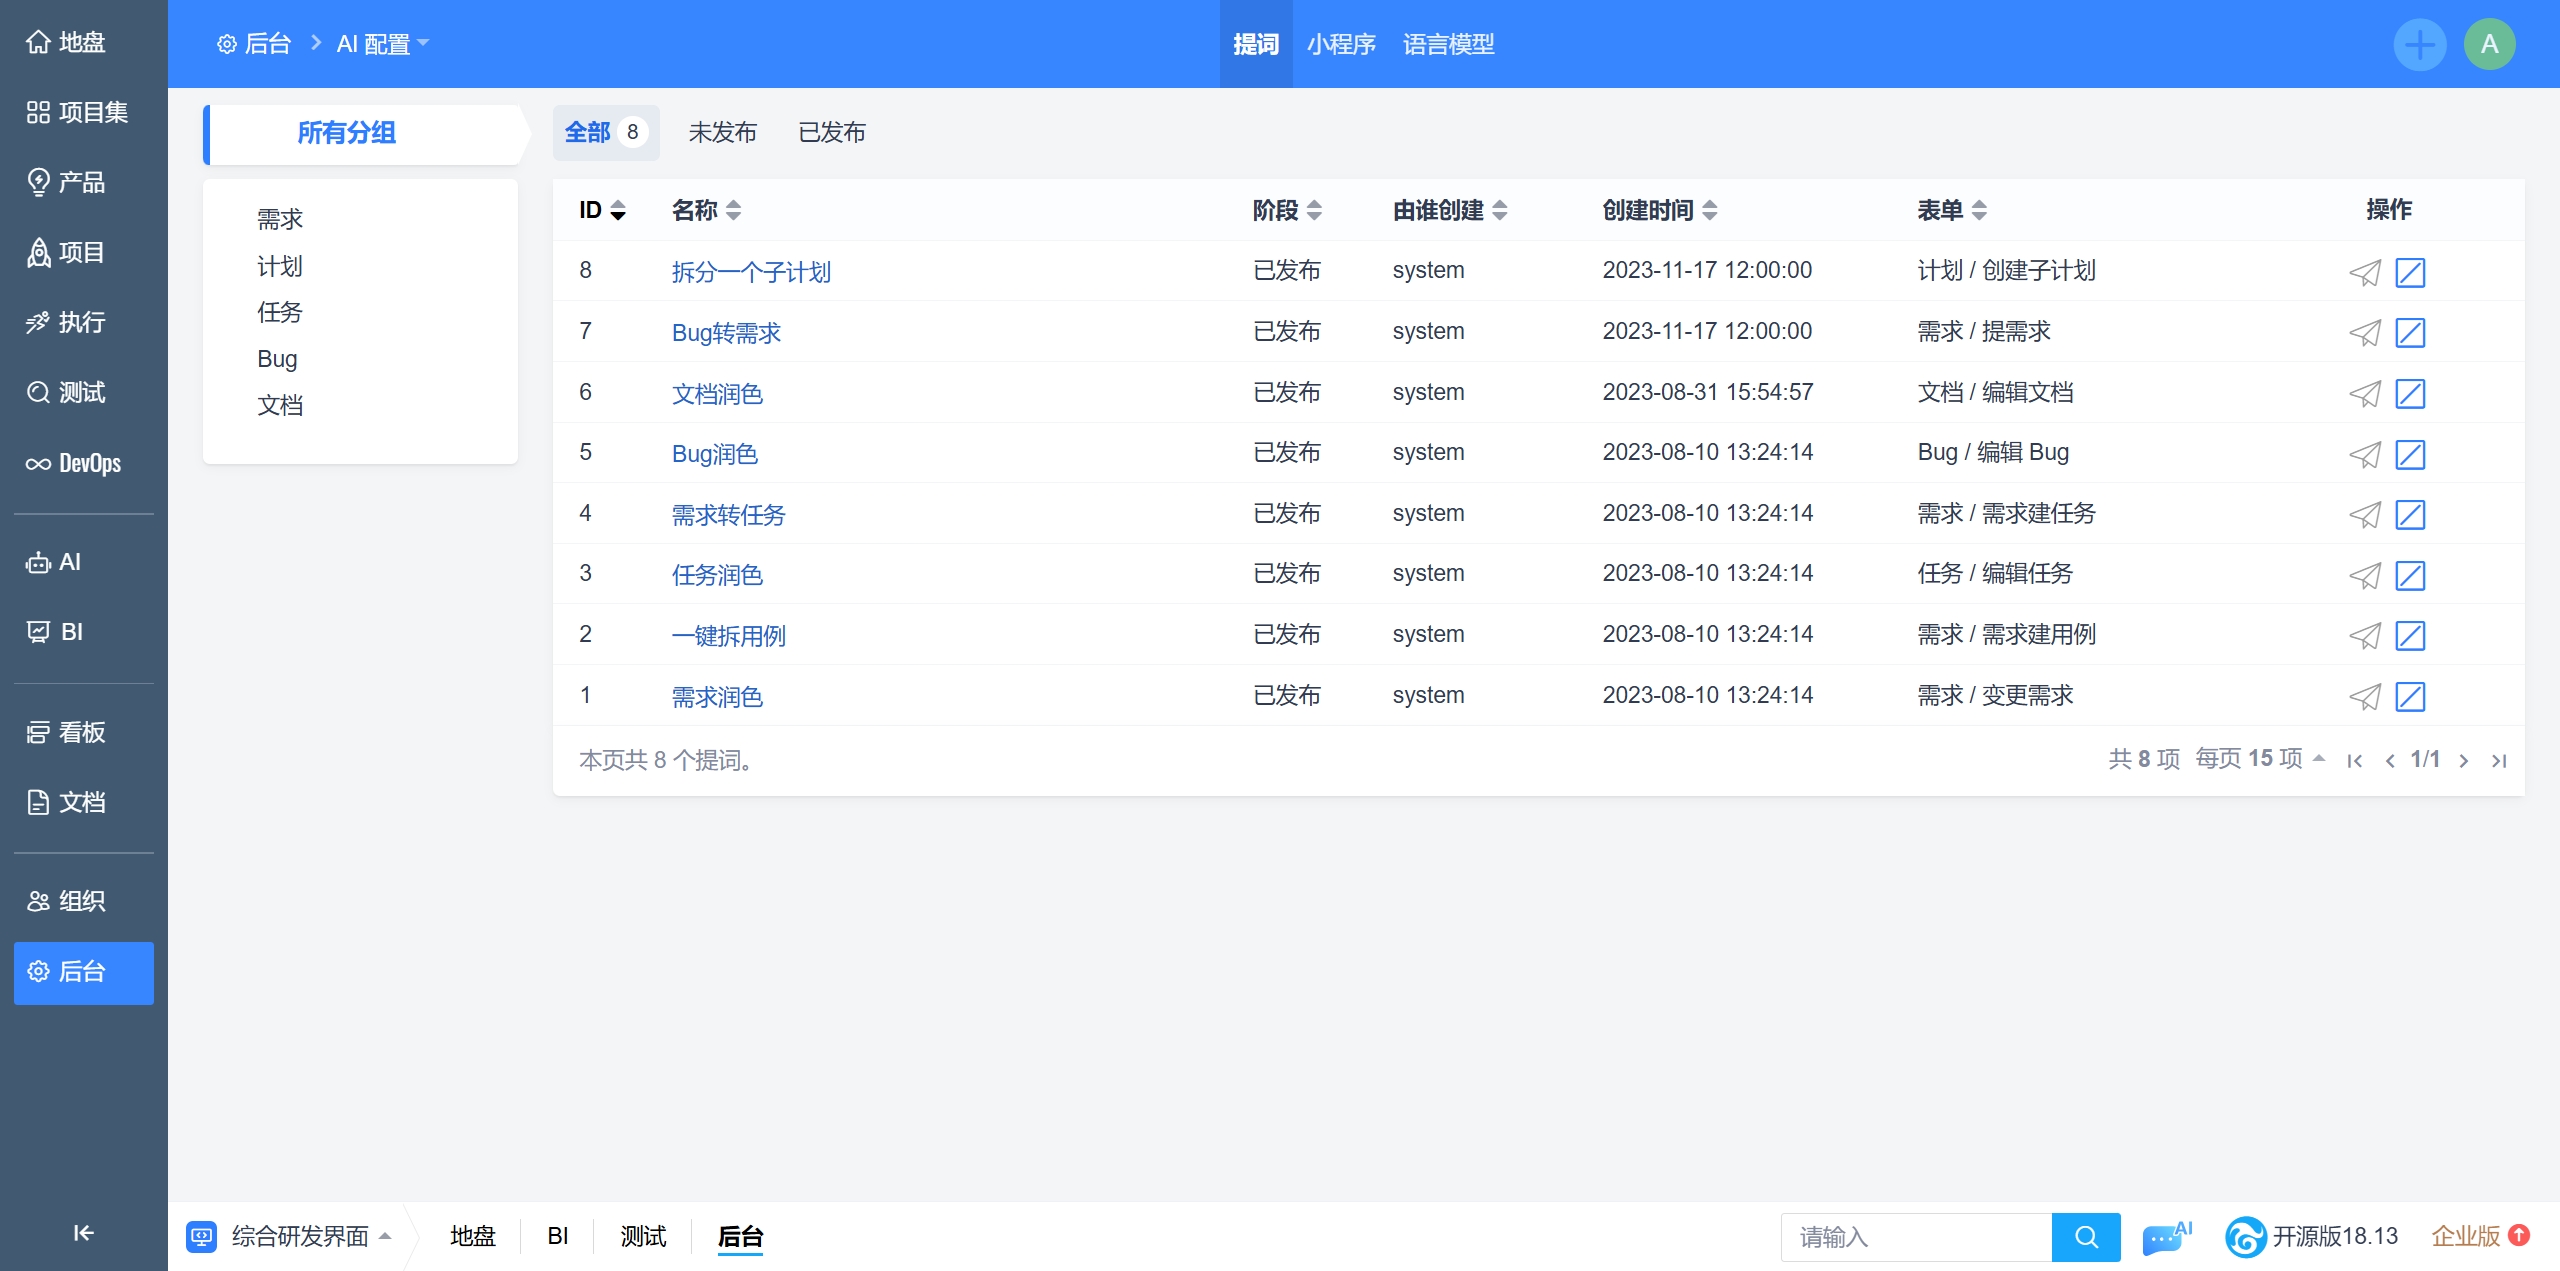Click the blue plus create button

click(2419, 44)
